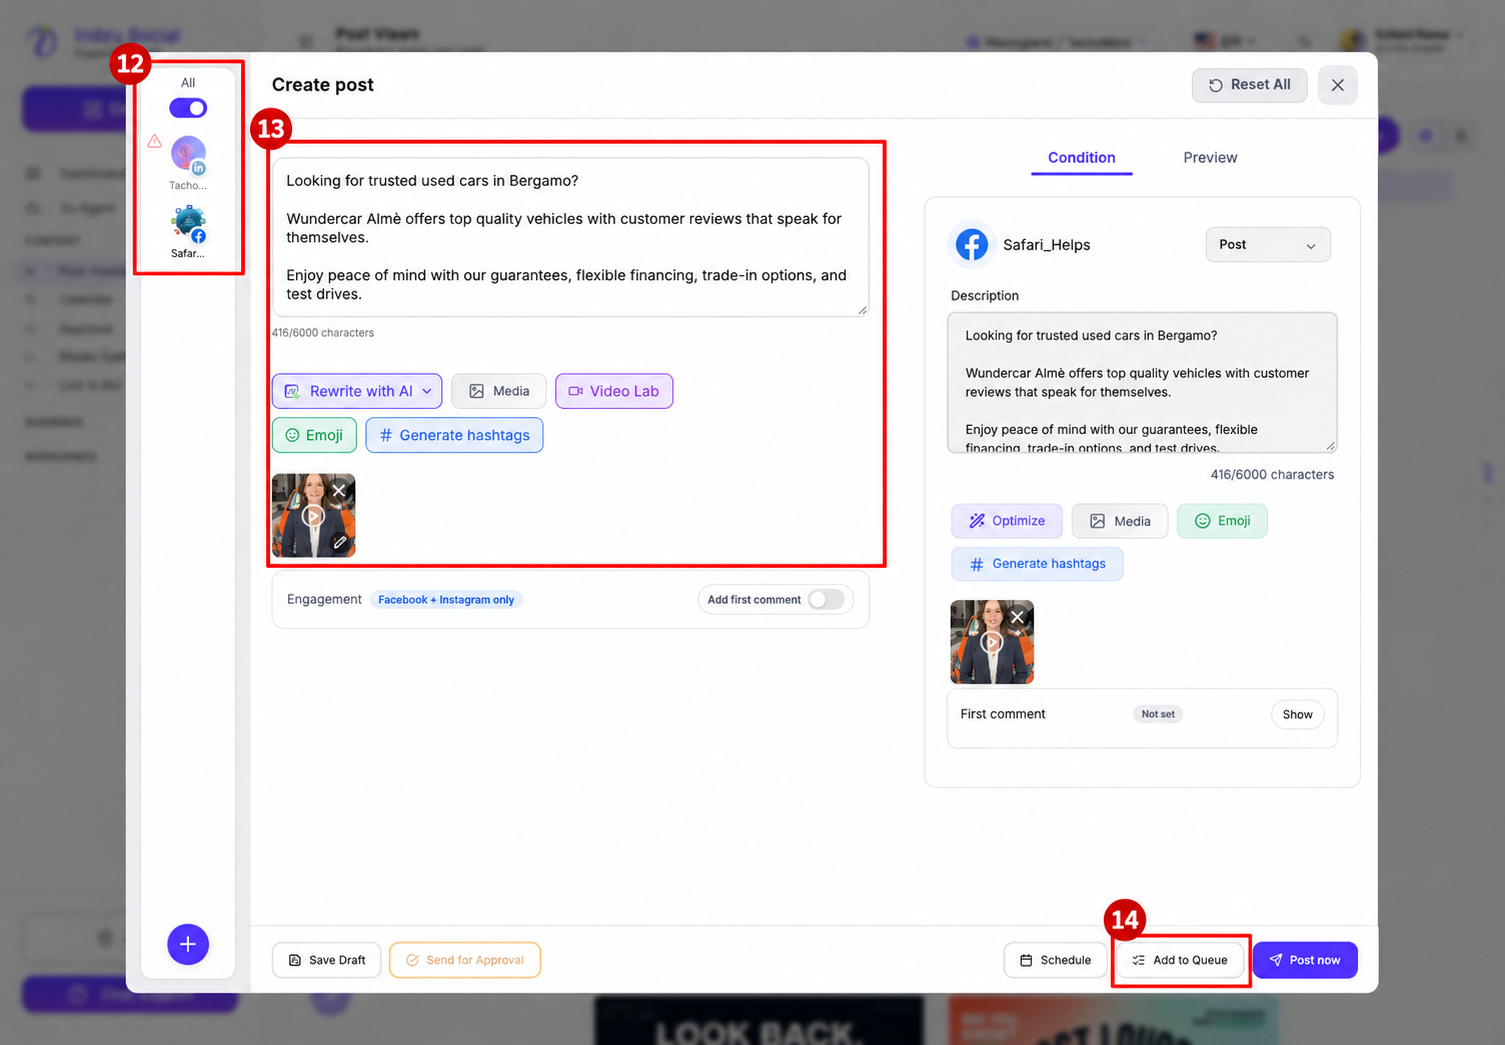This screenshot has height=1045, width=1505.
Task: Click the Facebook + Instagram only badge
Action: point(446,600)
